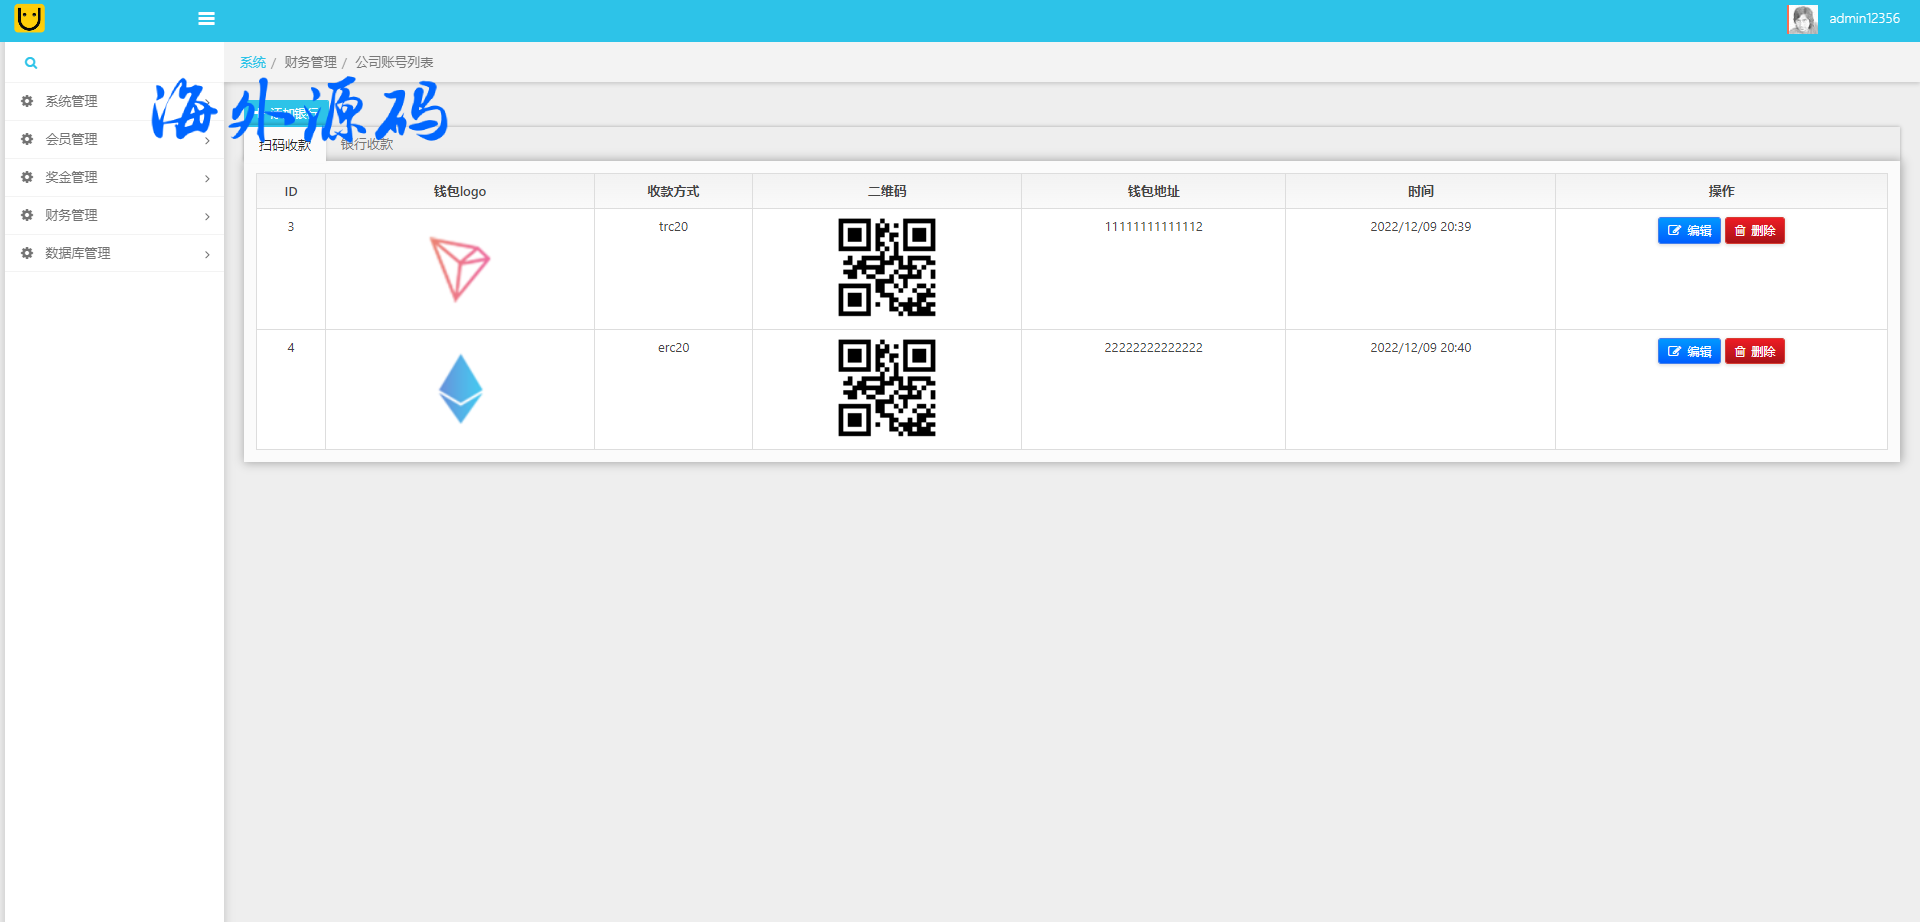Open the trc20 QR code image
Image resolution: width=1920 pixels, height=922 pixels.
[x=886, y=268]
